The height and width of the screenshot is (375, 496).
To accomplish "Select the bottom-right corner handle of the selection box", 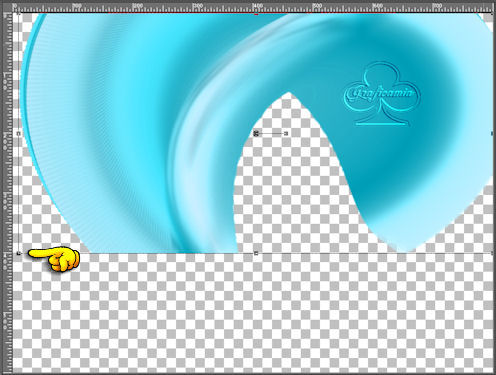I will click(x=493, y=254).
